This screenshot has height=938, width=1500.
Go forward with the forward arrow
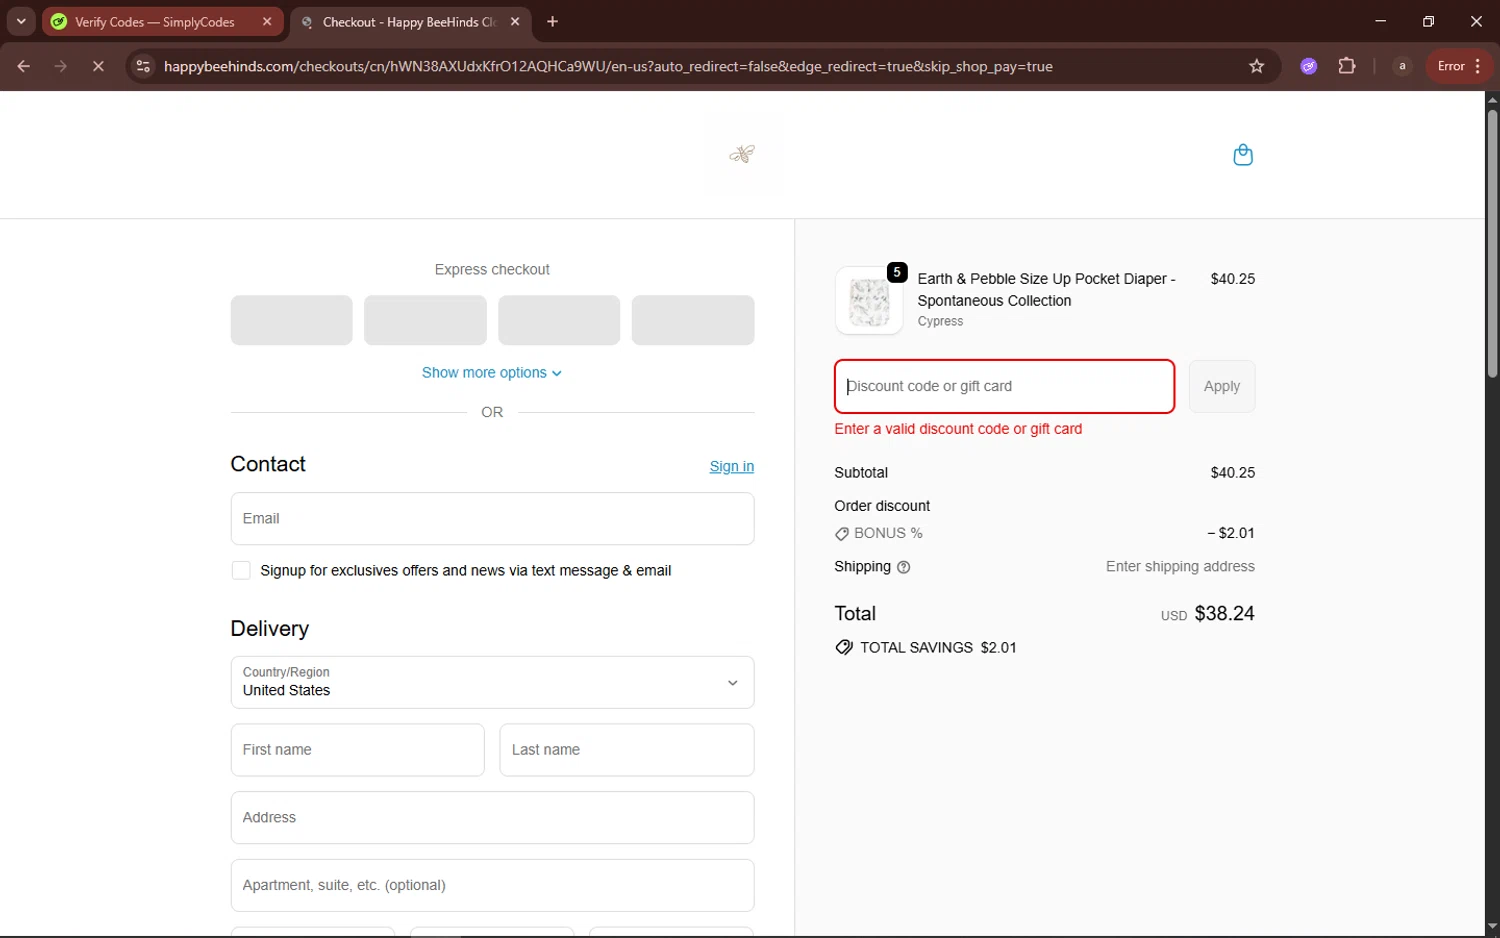[61, 66]
